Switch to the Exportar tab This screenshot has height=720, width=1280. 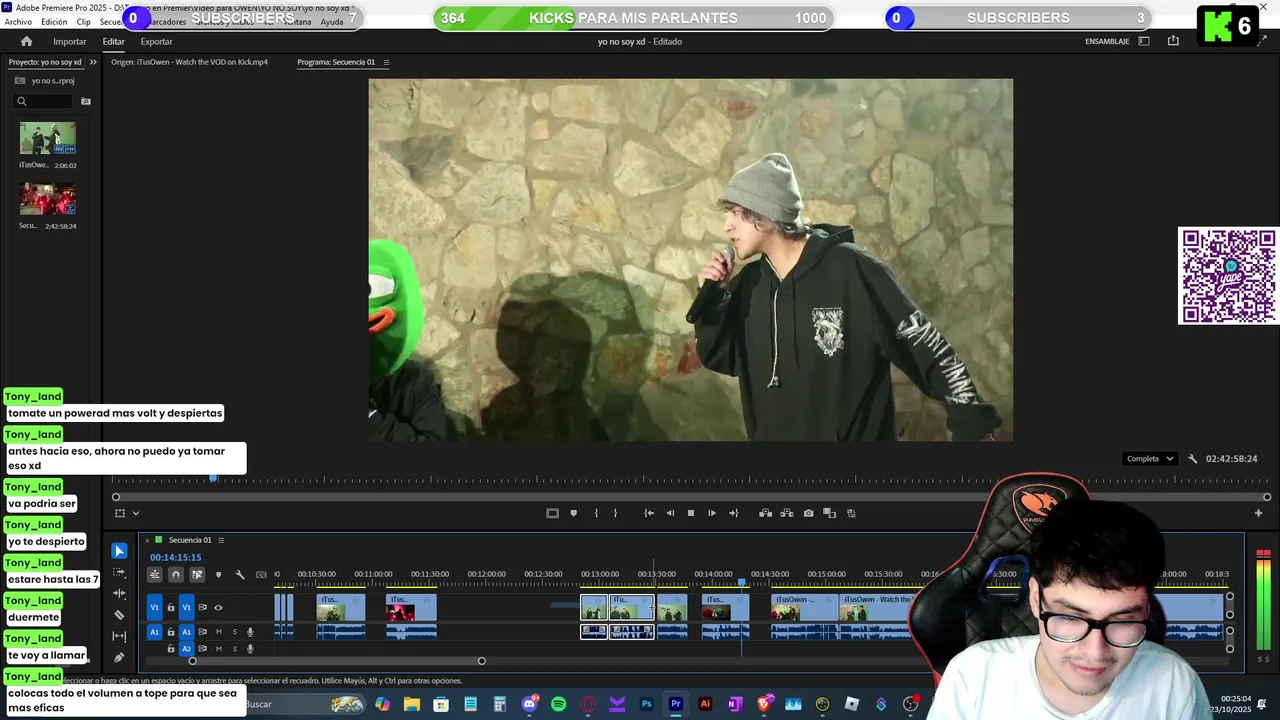[156, 41]
